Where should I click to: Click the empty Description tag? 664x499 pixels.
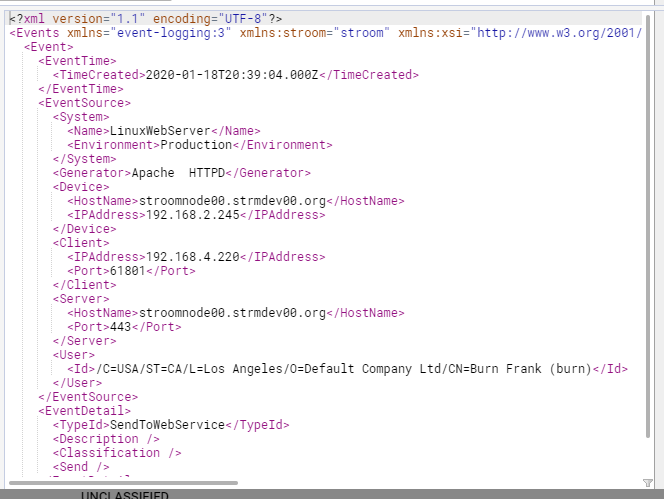click(106, 438)
